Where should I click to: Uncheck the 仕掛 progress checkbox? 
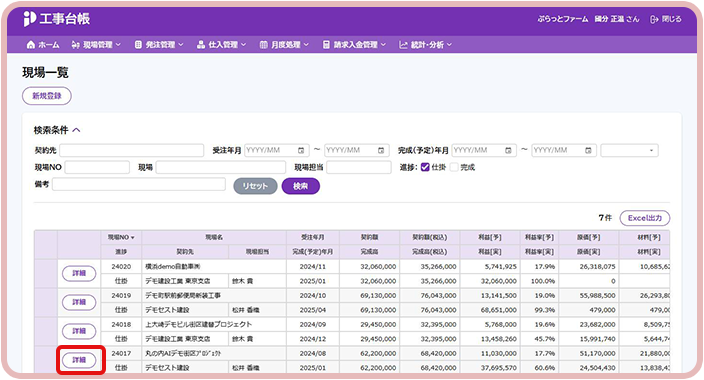[x=425, y=167]
